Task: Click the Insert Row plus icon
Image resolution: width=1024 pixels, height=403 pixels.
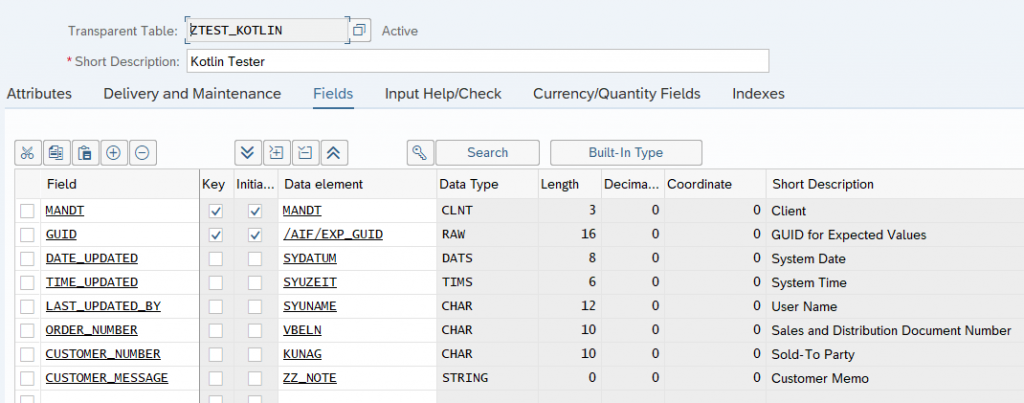Action: coord(114,153)
